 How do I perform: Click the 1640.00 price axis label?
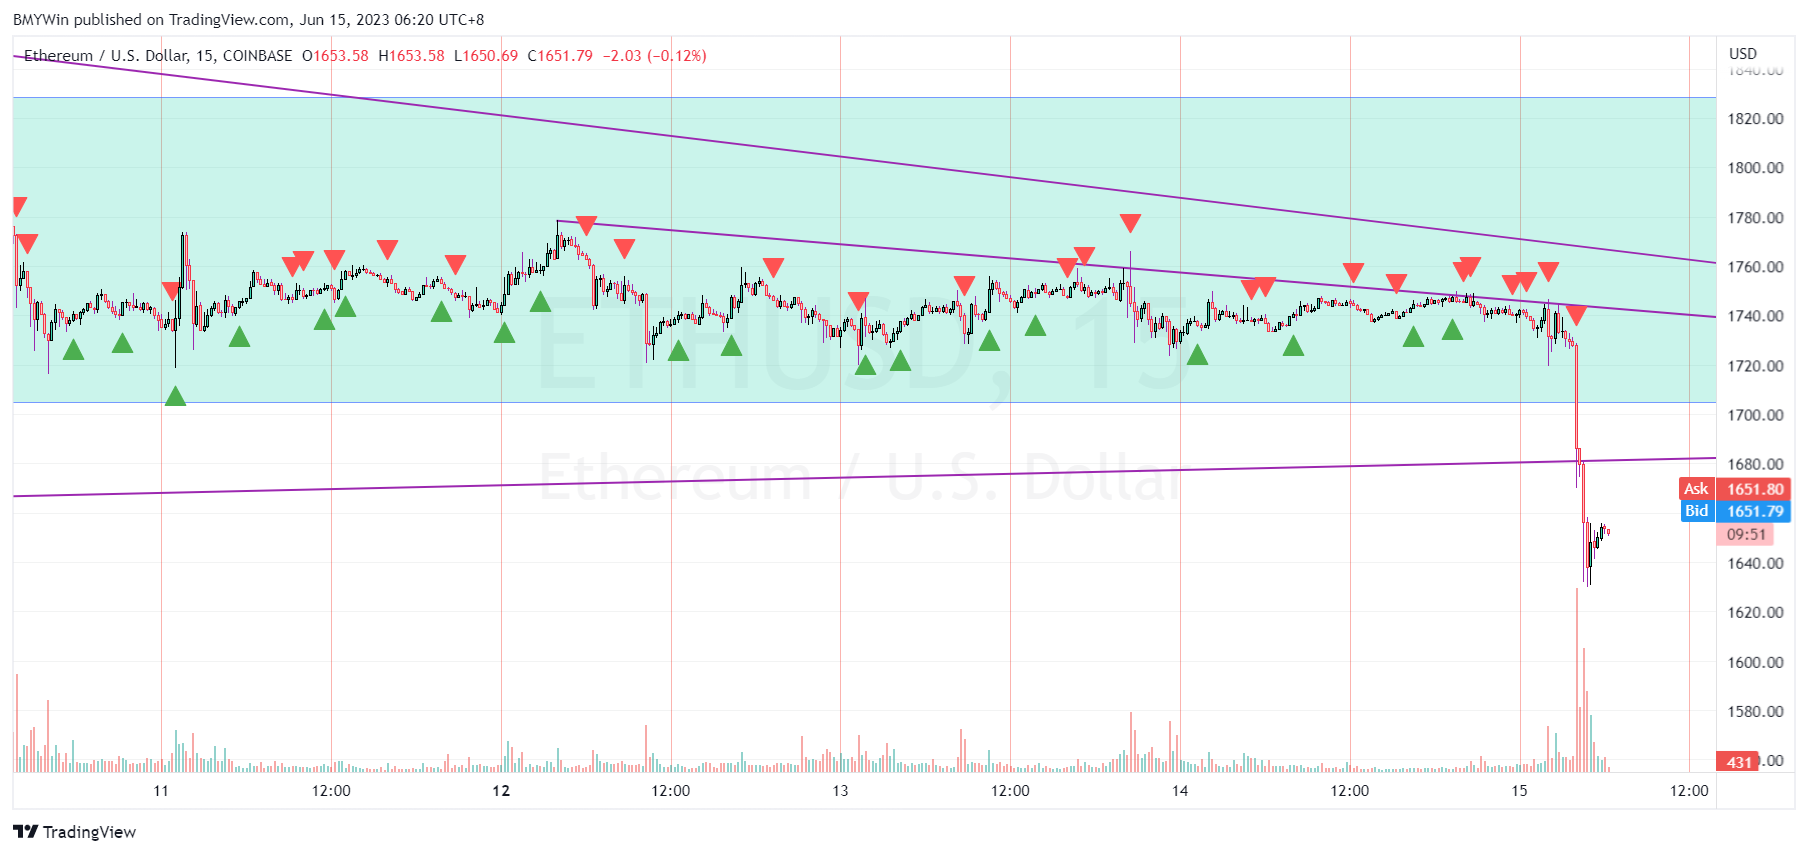[x=1755, y=563]
